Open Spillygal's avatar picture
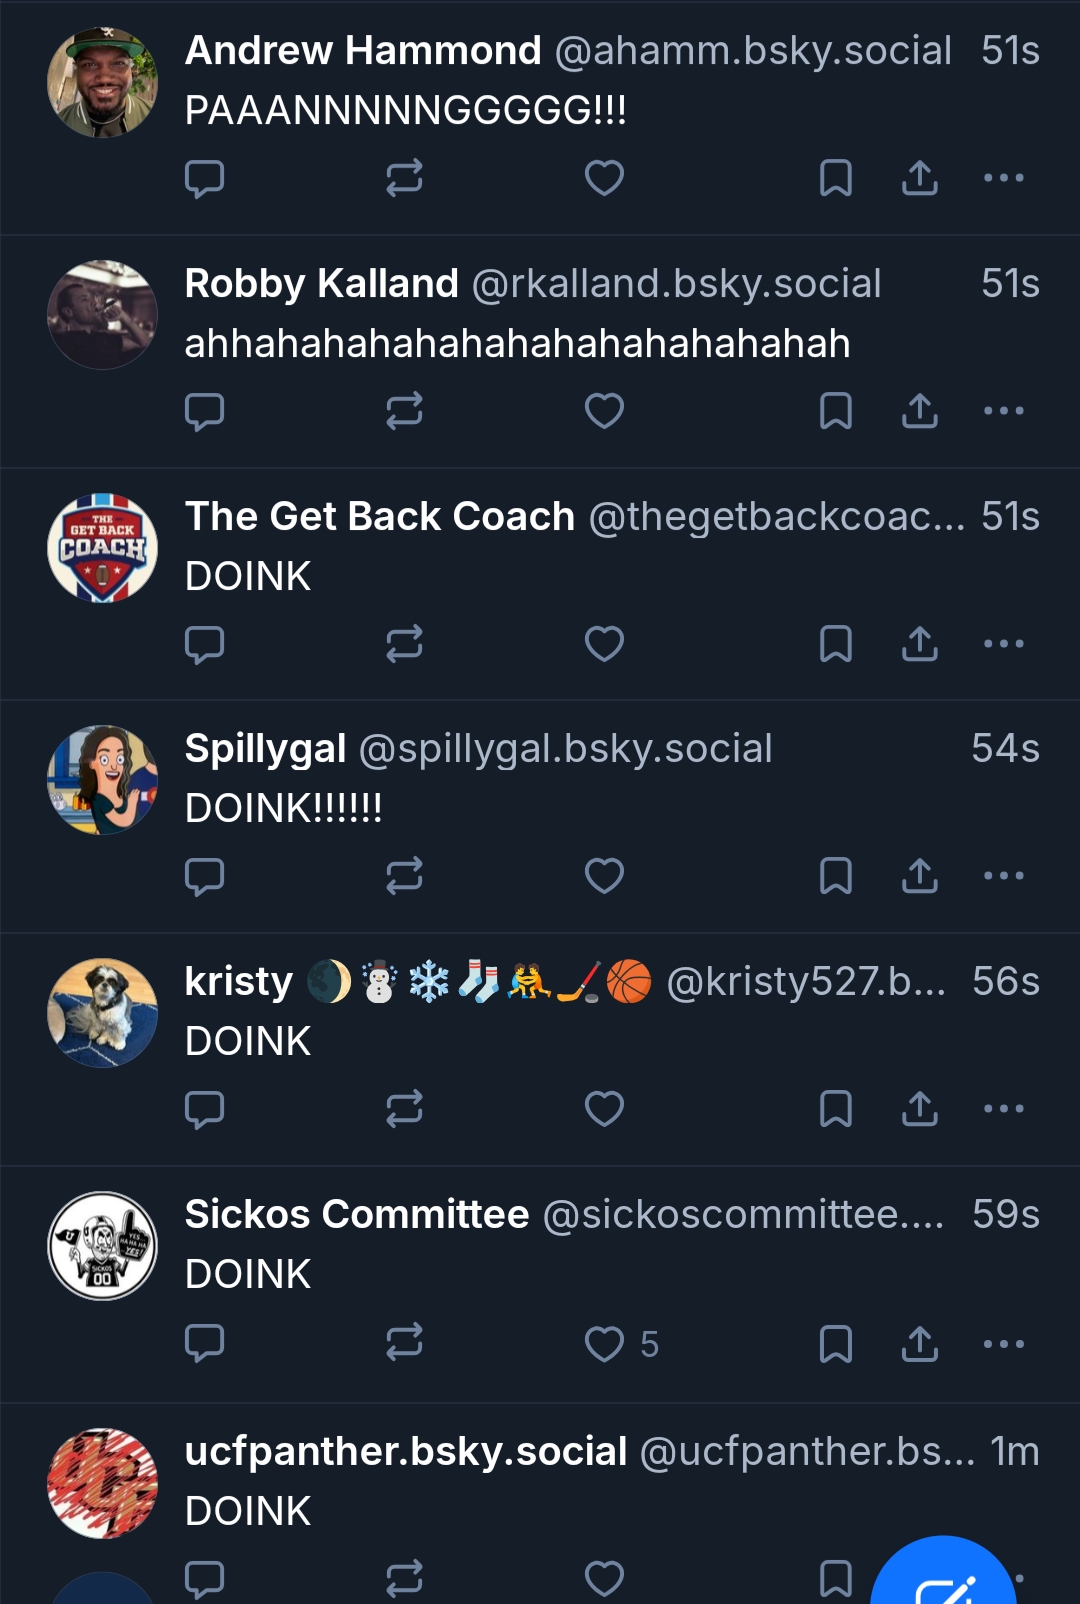The image size is (1080, 1604). tap(102, 780)
